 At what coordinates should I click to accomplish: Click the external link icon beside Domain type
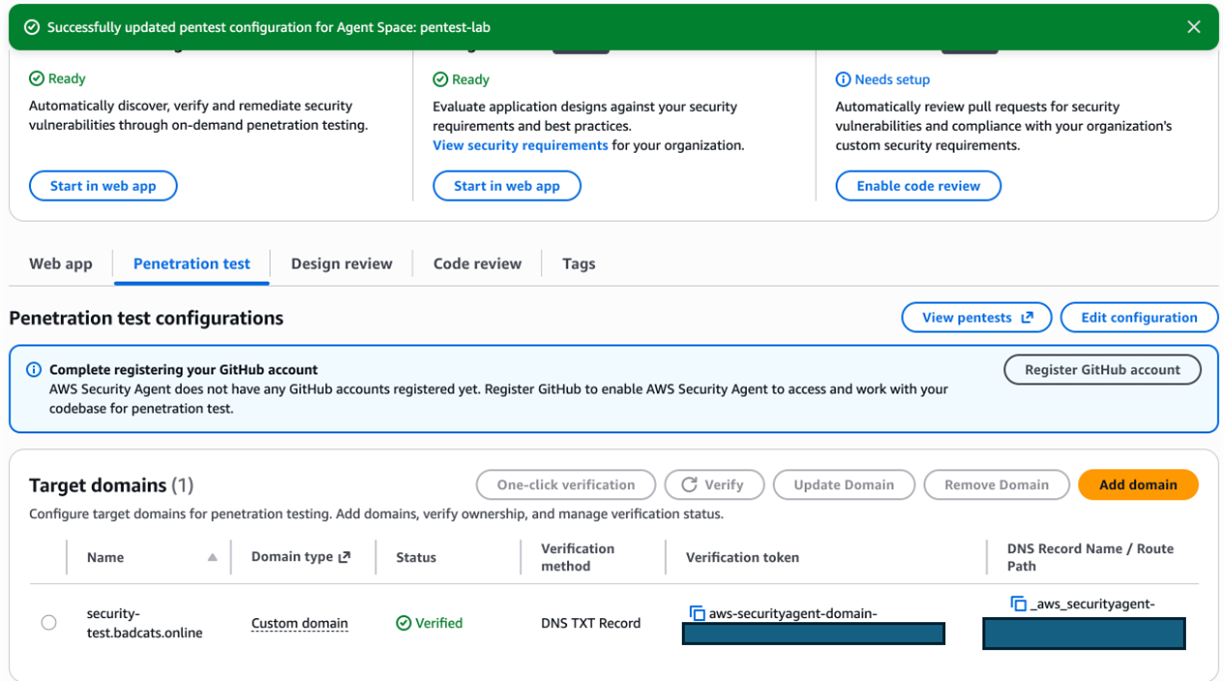(345, 557)
